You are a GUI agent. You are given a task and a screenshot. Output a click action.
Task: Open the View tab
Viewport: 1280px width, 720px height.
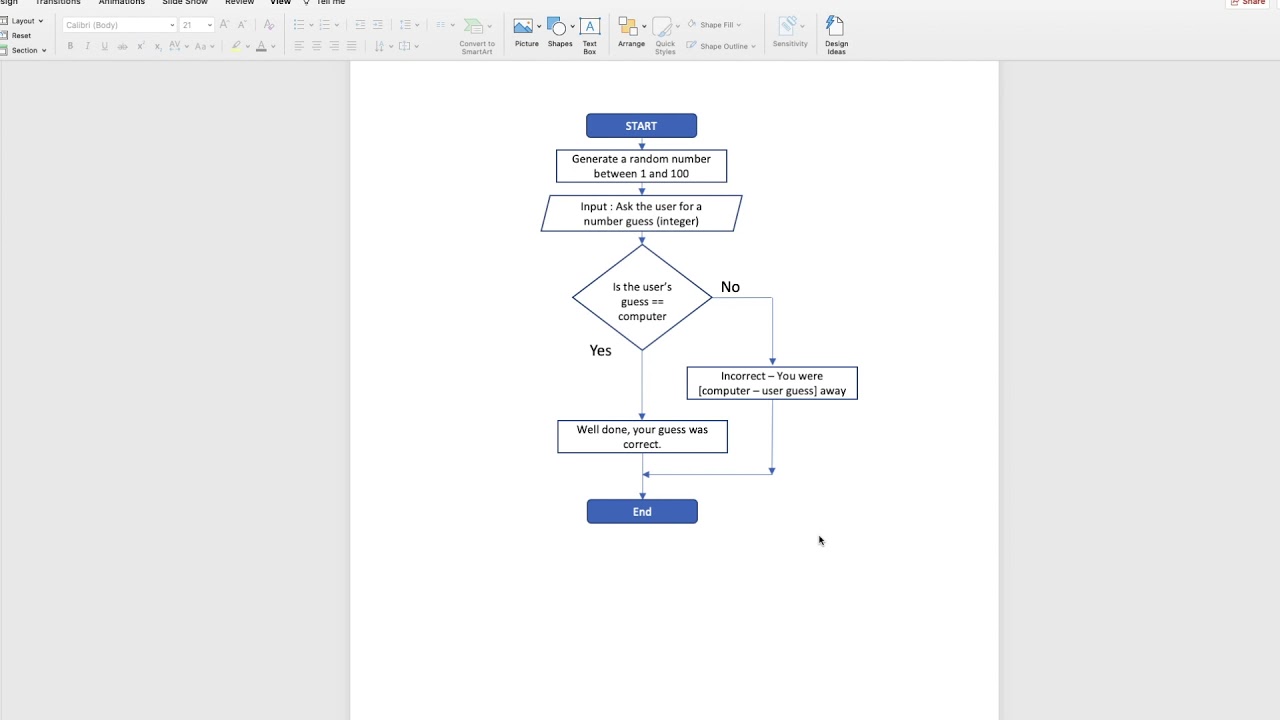[280, 3]
